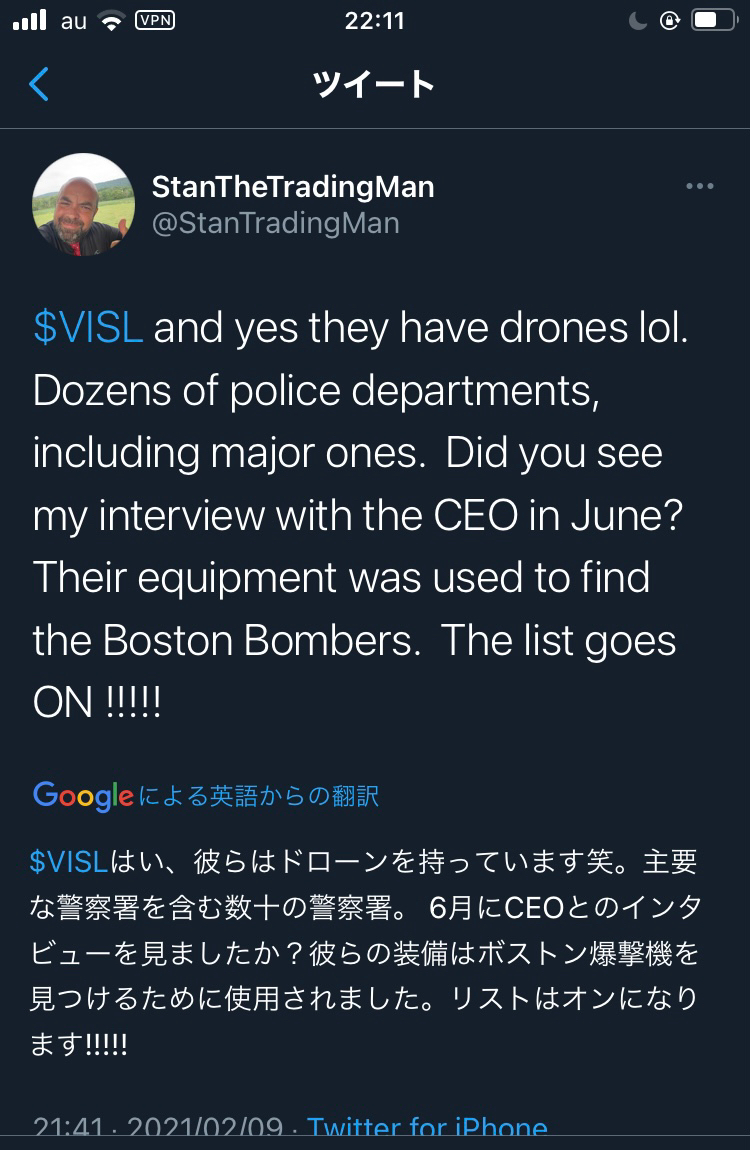The height and width of the screenshot is (1150, 750).
Task: Tap the back chevron to leave the tweet
Action: tap(38, 85)
